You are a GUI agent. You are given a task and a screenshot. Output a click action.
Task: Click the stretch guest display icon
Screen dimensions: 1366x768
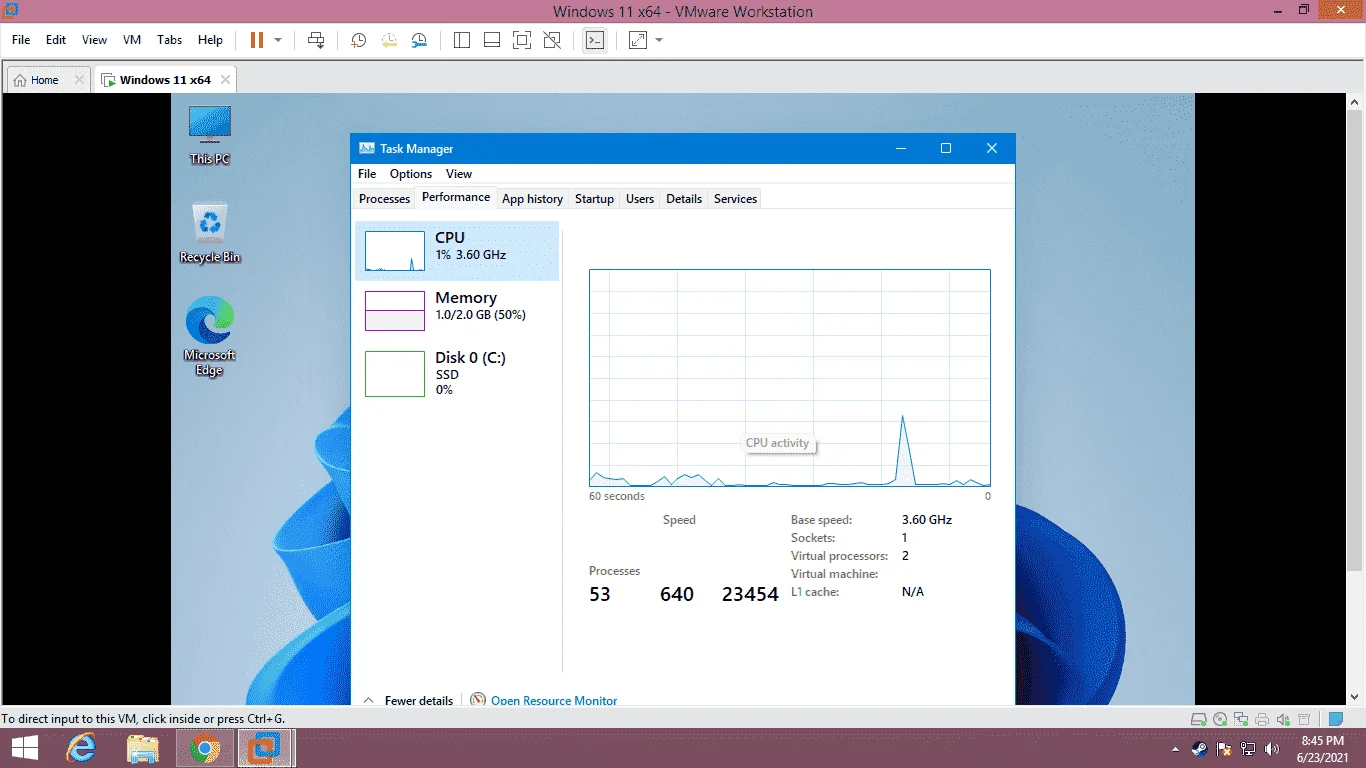point(638,40)
